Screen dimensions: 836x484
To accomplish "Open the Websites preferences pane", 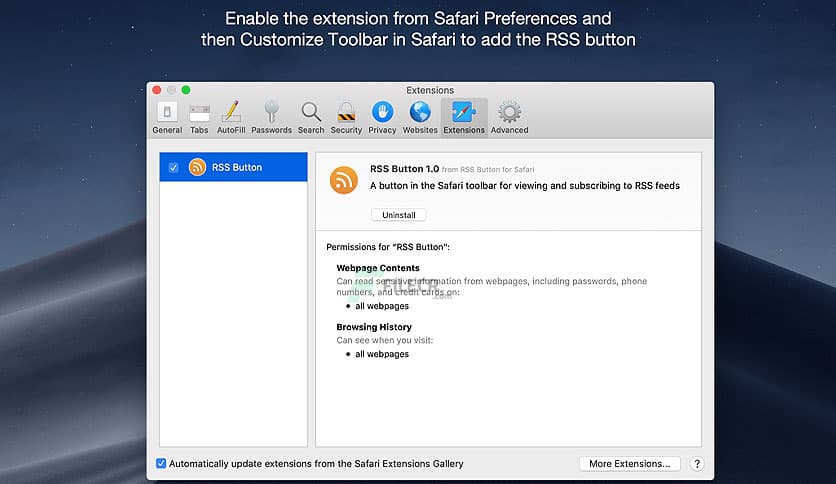I will tap(420, 118).
